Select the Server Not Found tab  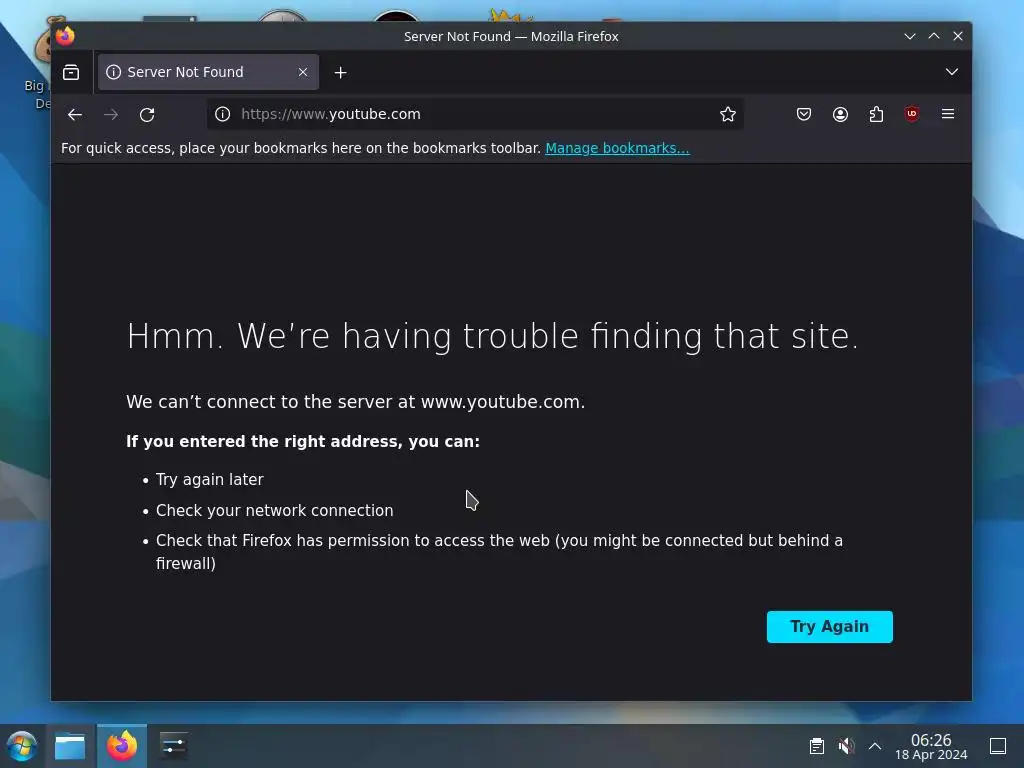(208, 72)
